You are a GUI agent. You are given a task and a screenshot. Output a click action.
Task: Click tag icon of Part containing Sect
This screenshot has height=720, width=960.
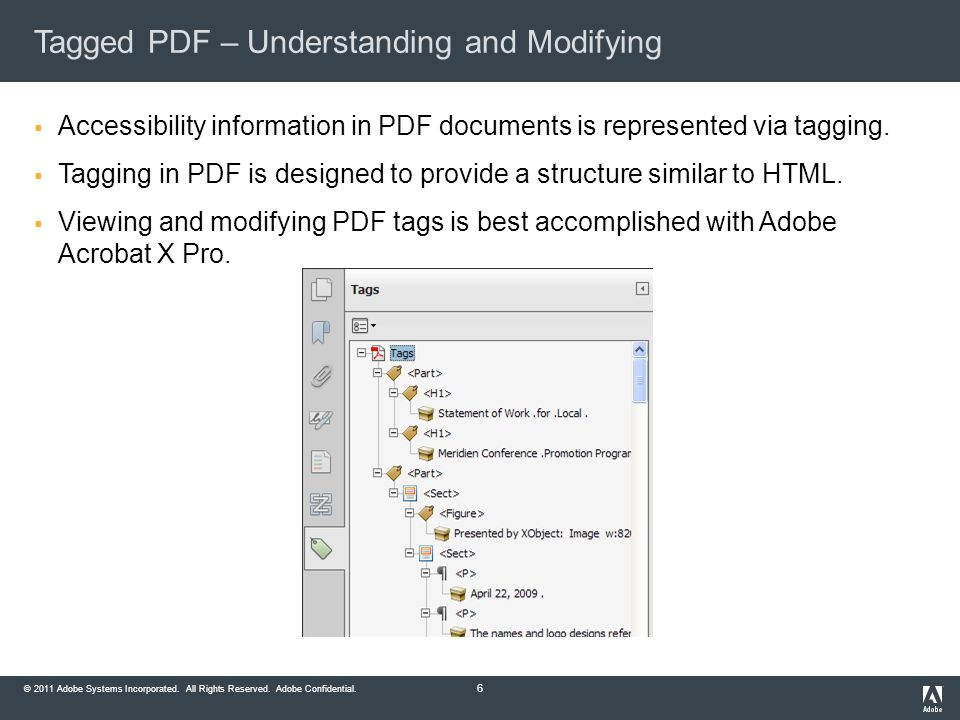click(394, 473)
